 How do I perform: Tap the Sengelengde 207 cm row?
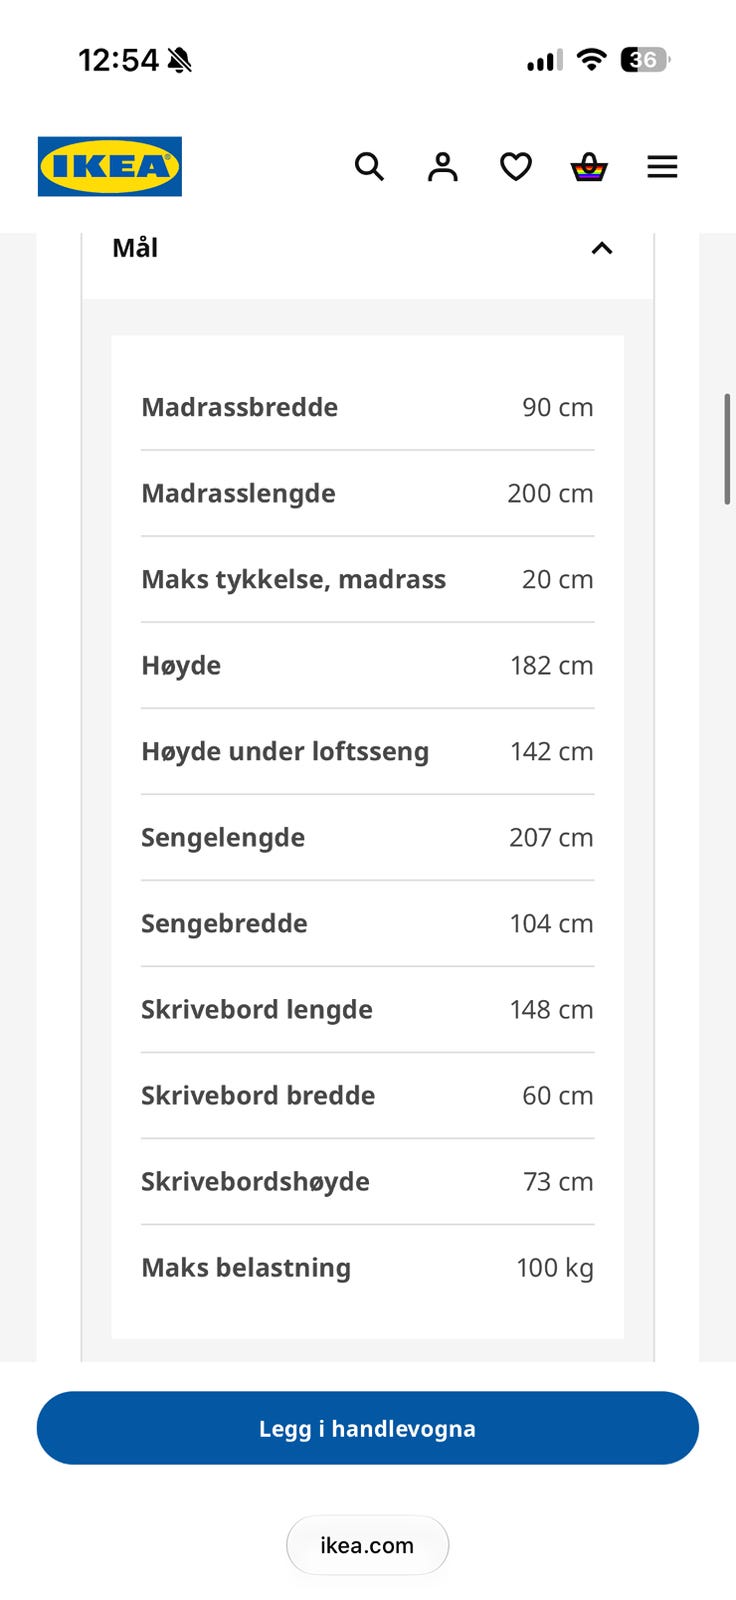(x=367, y=837)
